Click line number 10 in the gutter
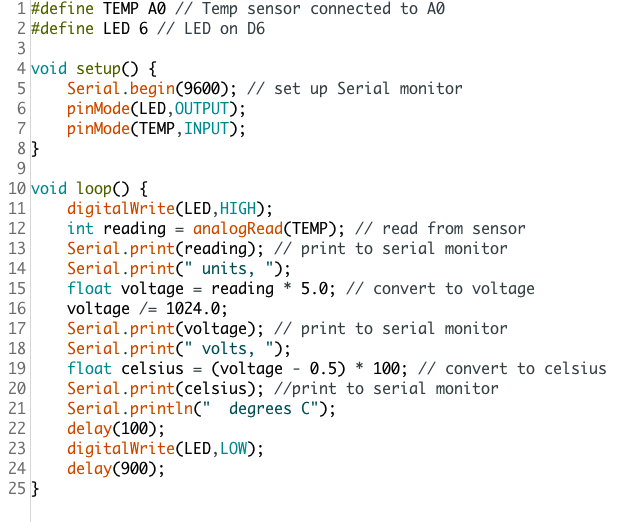629x522 pixels. click(16, 188)
